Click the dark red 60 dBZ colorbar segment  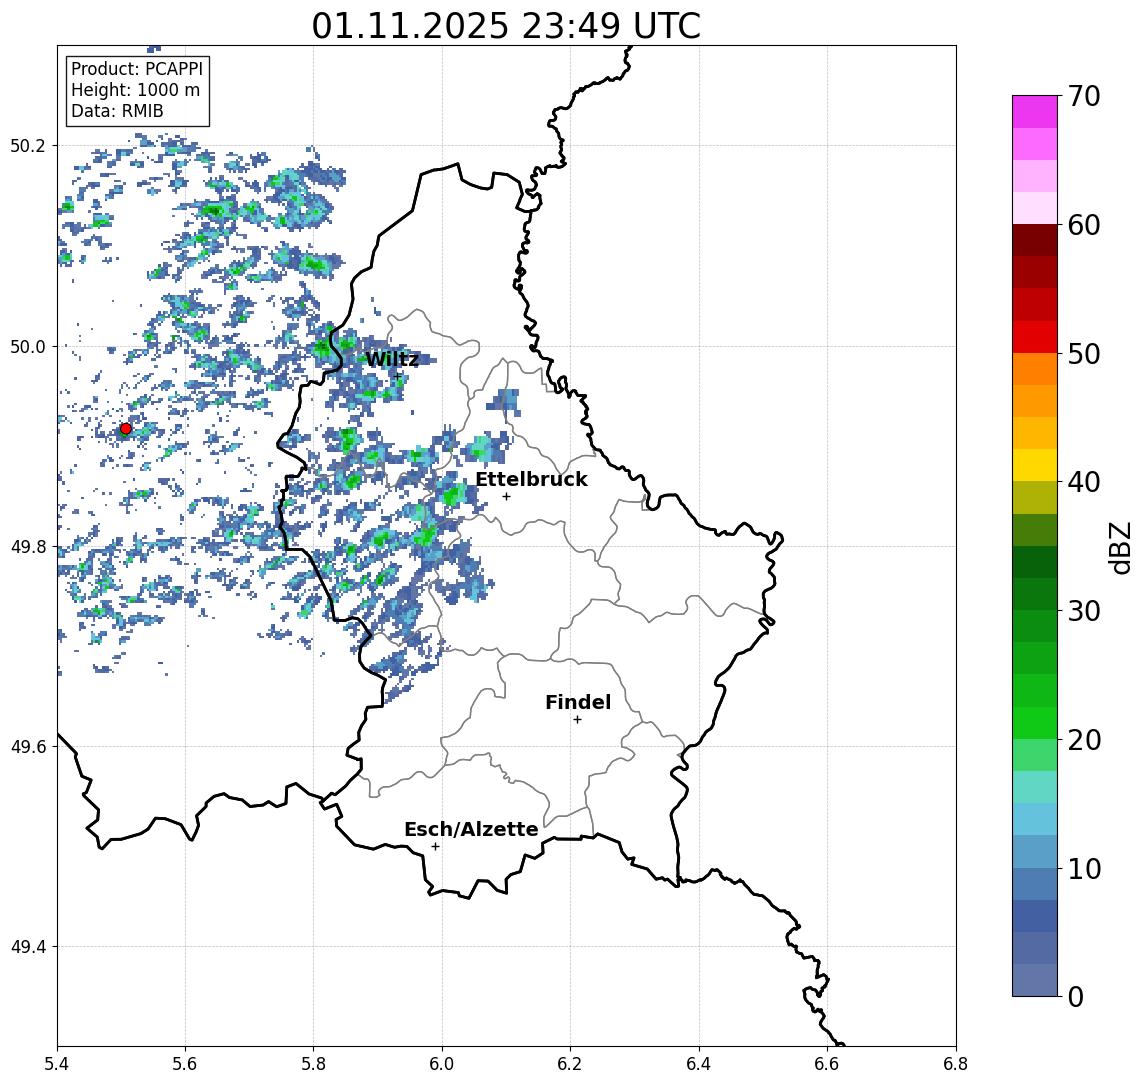(1035, 240)
